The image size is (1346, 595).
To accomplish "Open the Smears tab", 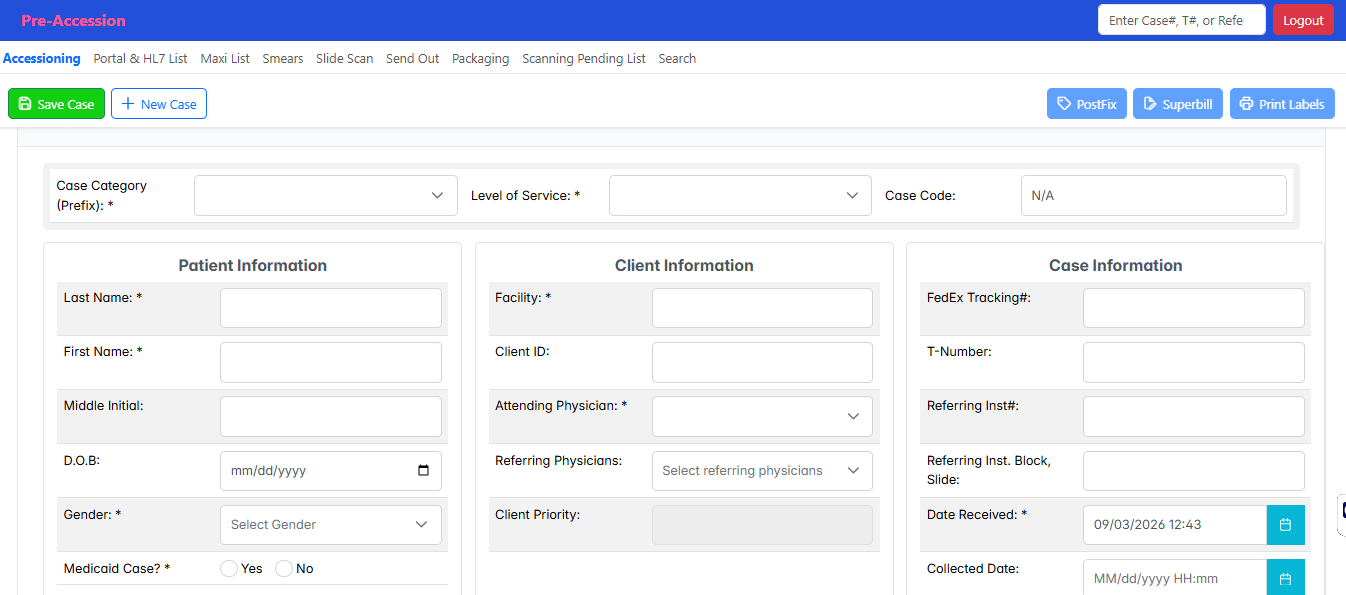I will (283, 58).
